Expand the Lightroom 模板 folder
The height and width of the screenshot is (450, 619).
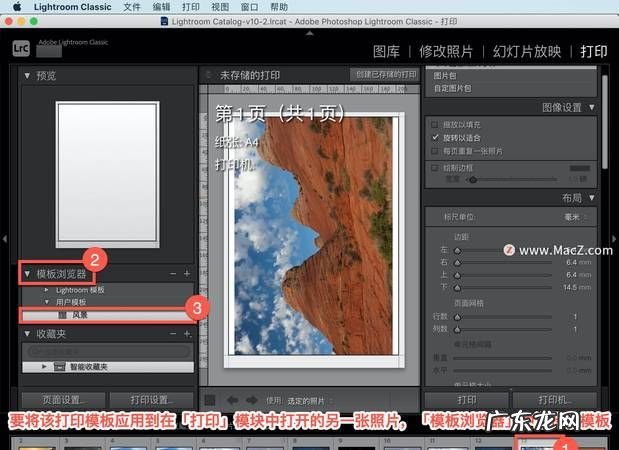point(44,289)
